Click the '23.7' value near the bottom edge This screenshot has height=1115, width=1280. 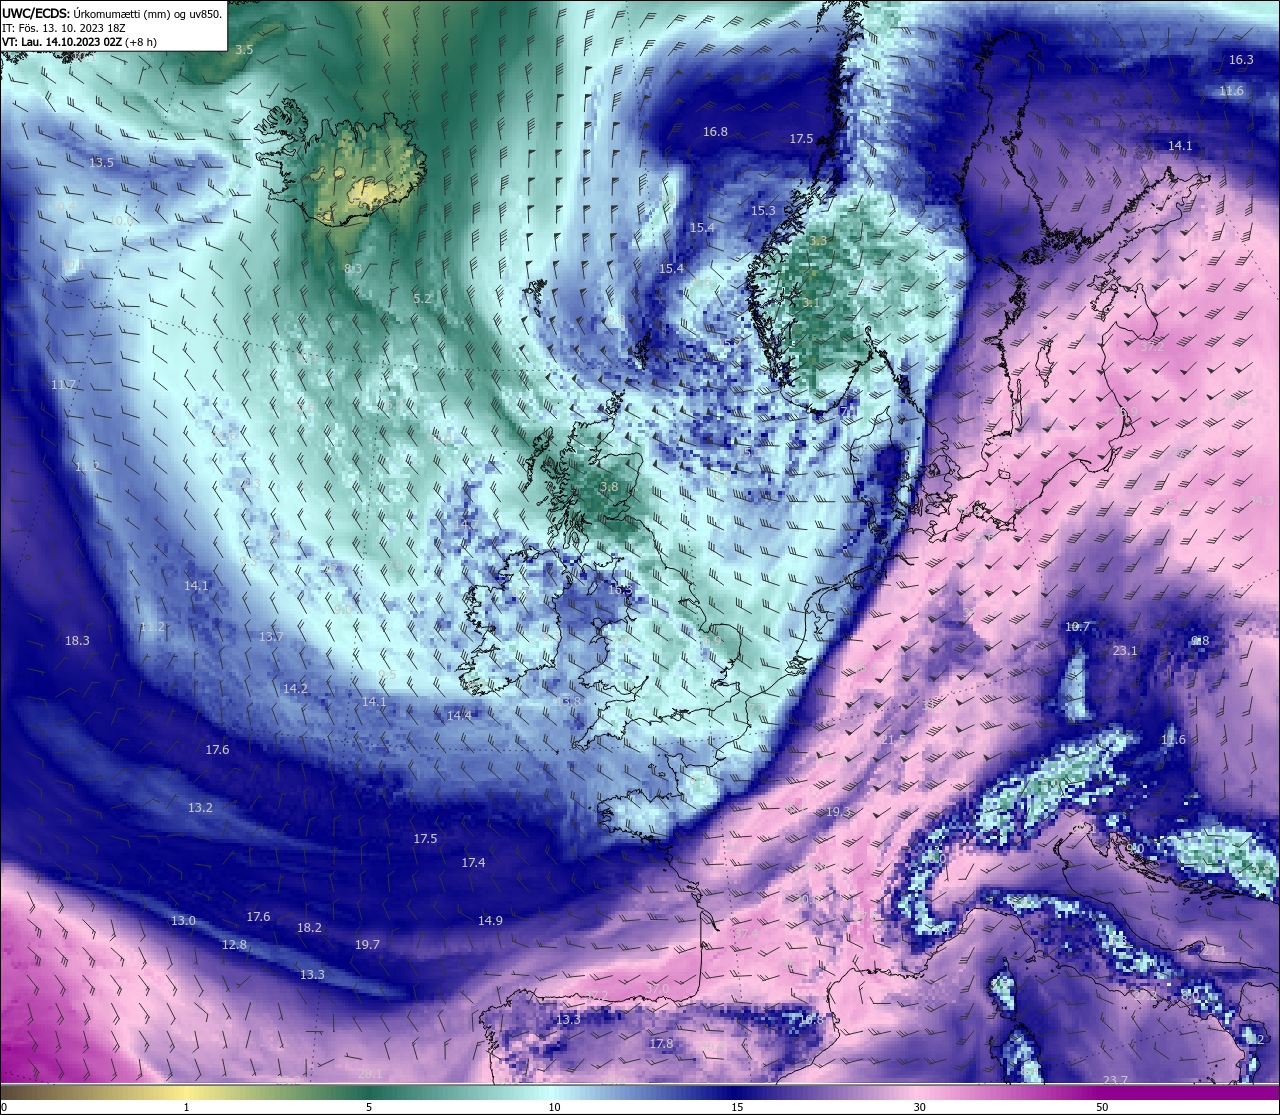point(1115,1080)
